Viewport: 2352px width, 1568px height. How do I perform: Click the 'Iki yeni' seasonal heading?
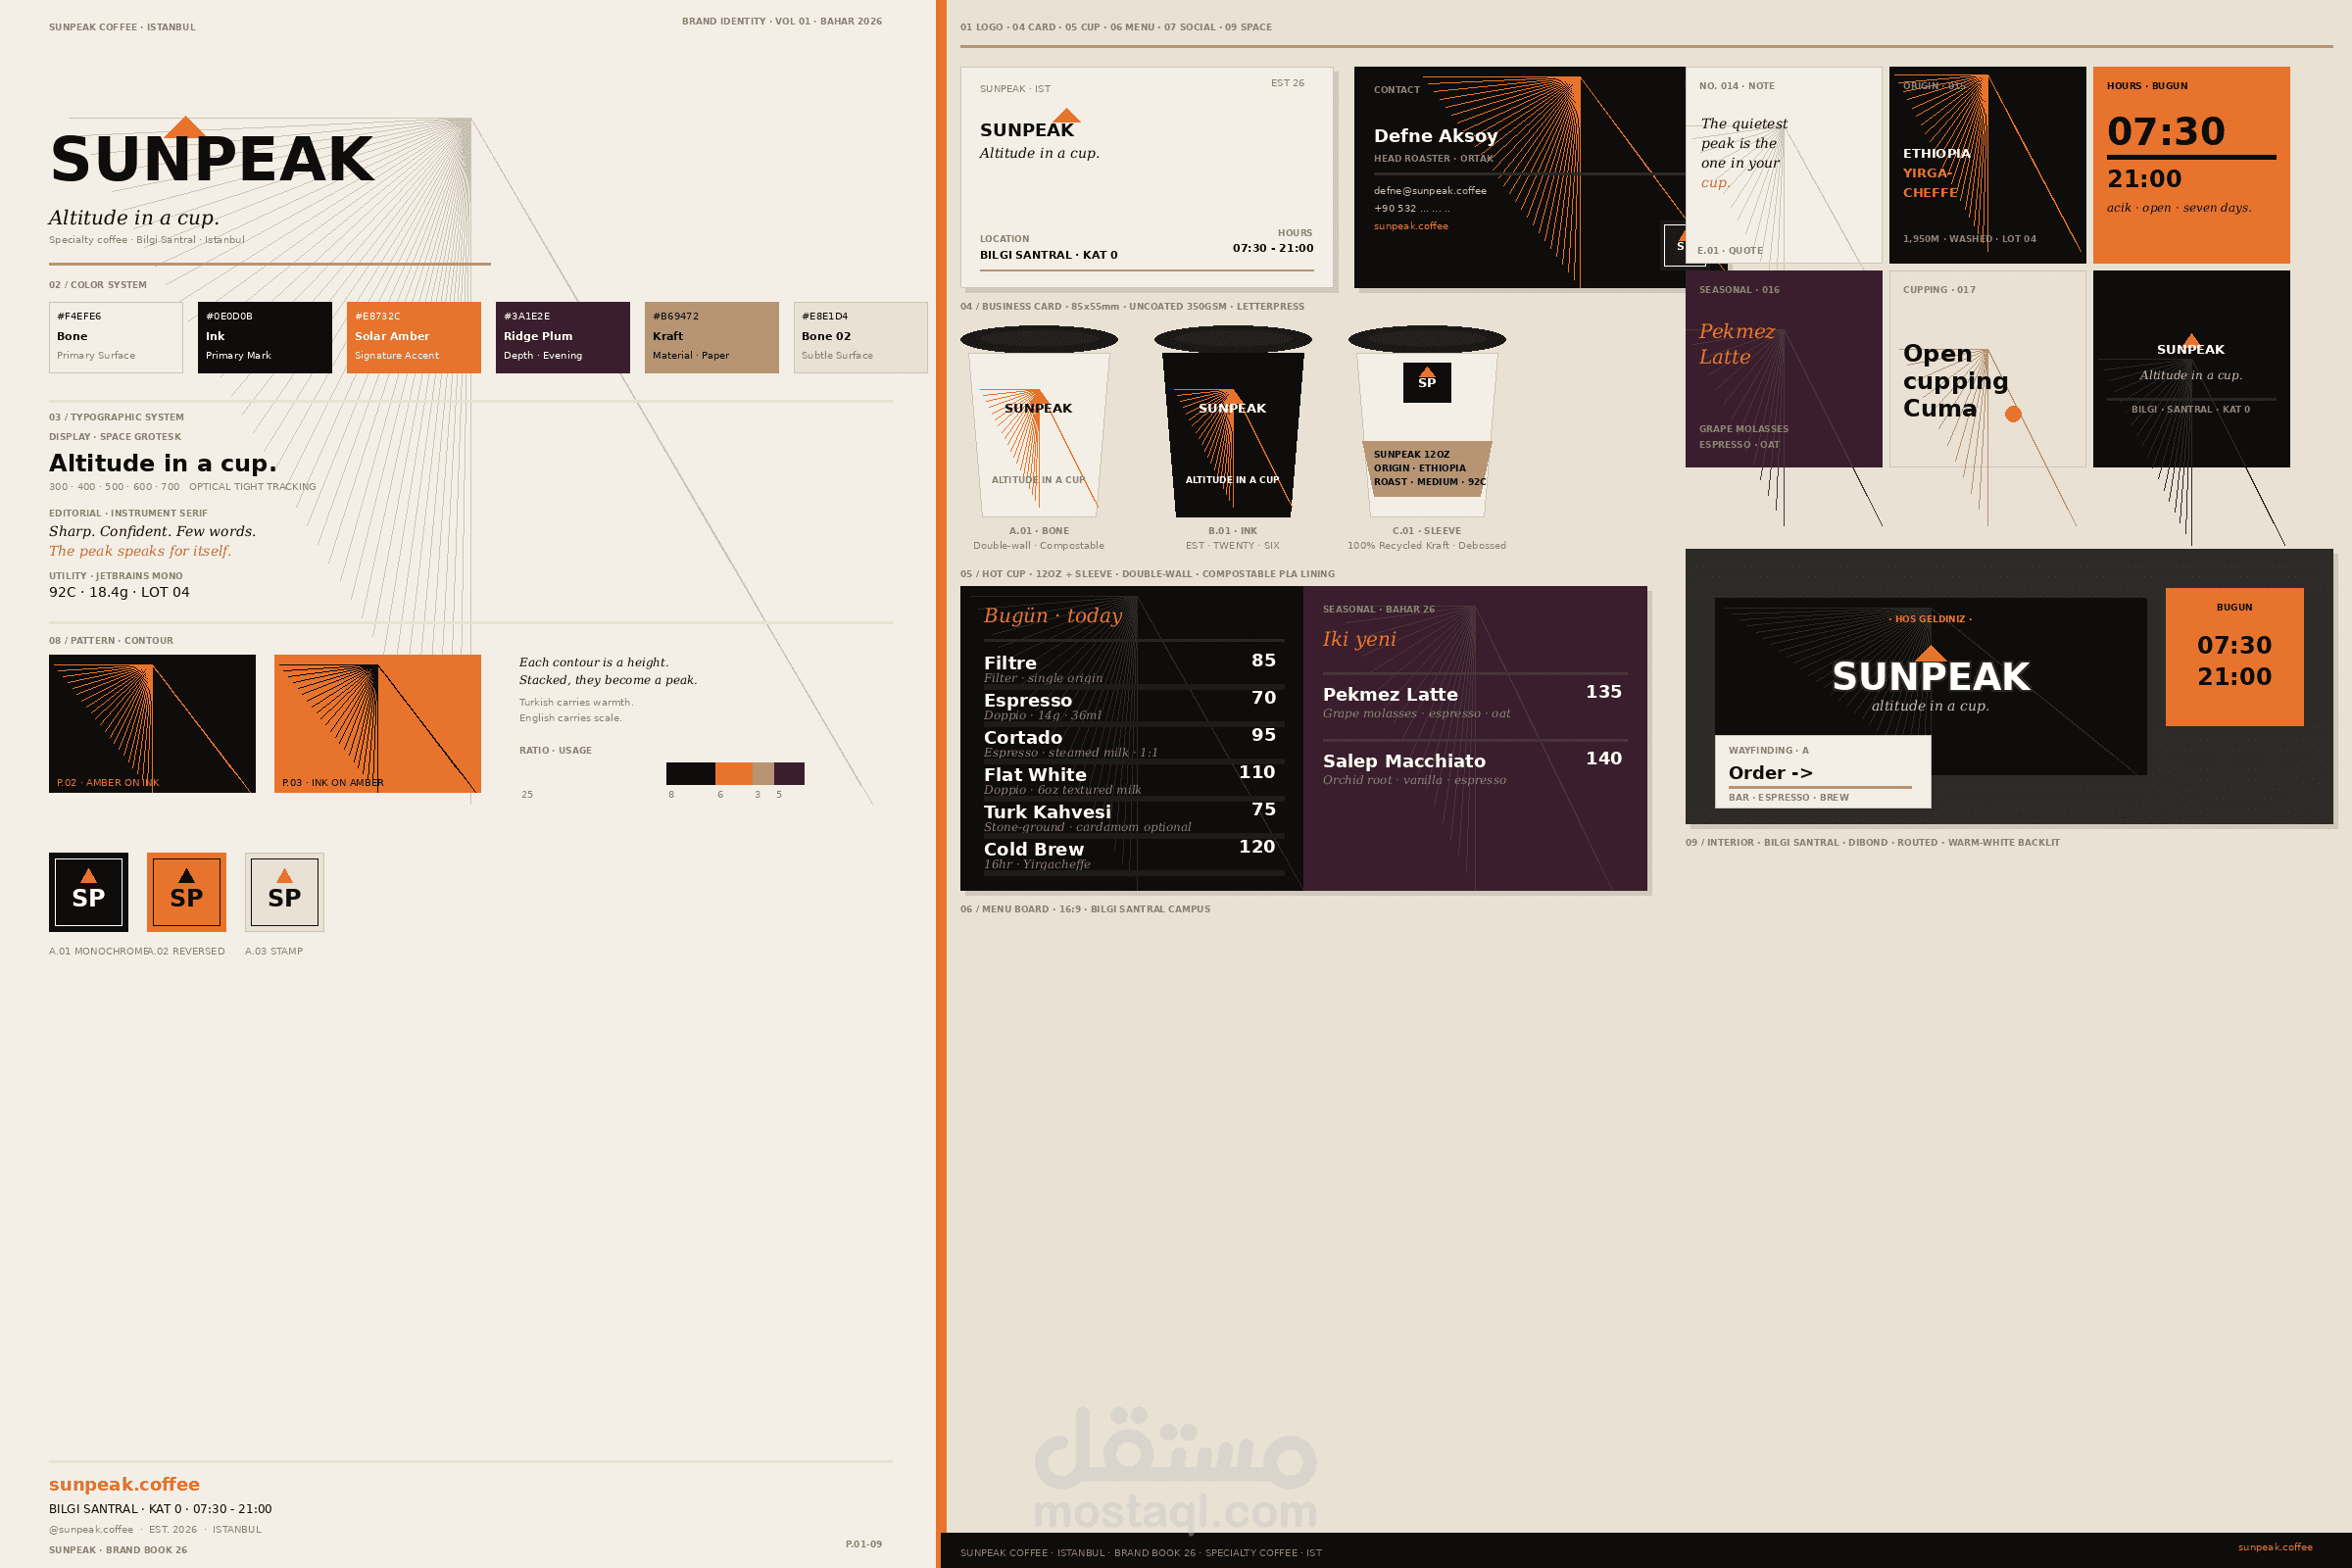[x=1359, y=639]
